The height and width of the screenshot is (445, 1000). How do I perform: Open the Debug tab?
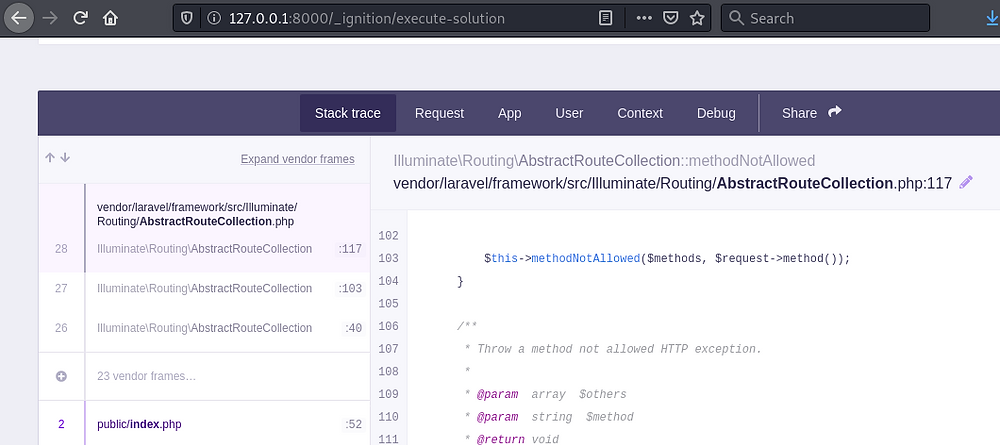(716, 113)
